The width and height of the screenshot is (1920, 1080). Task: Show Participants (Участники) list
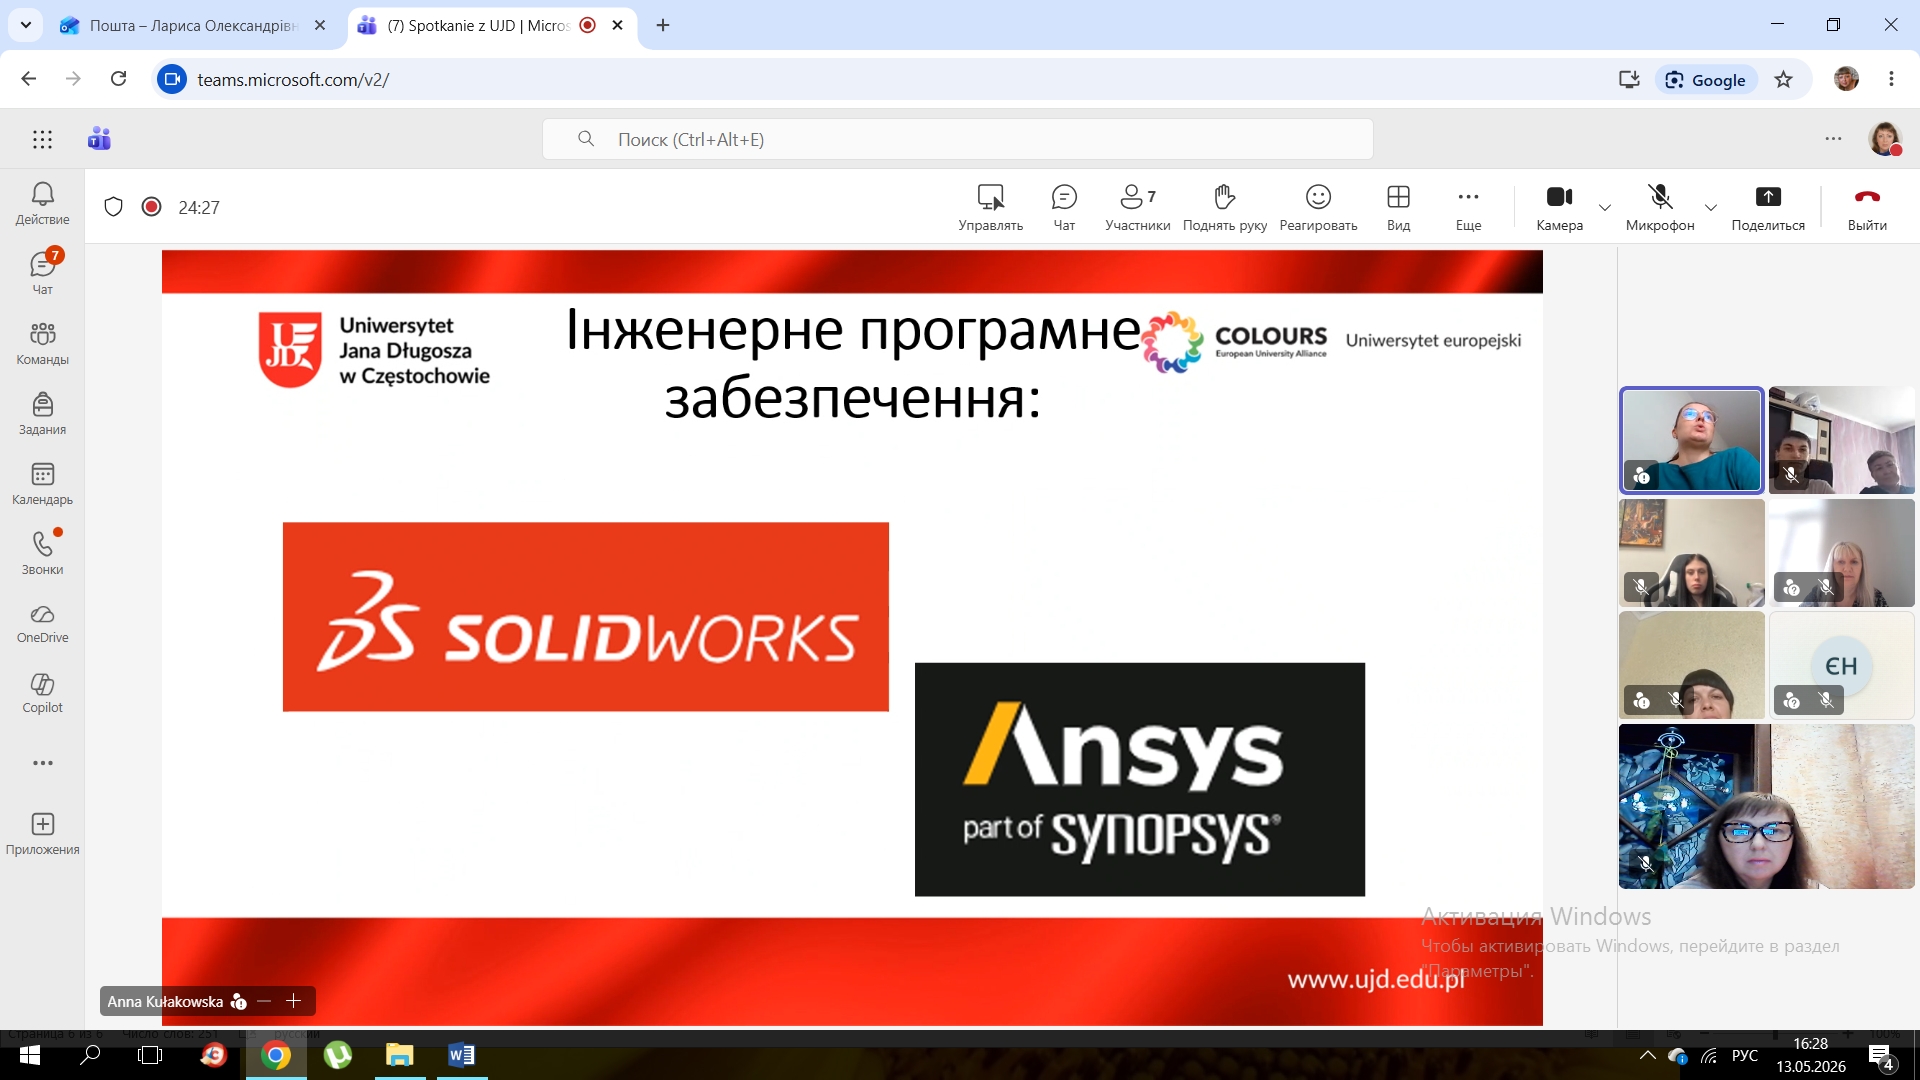pyautogui.click(x=1137, y=208)
